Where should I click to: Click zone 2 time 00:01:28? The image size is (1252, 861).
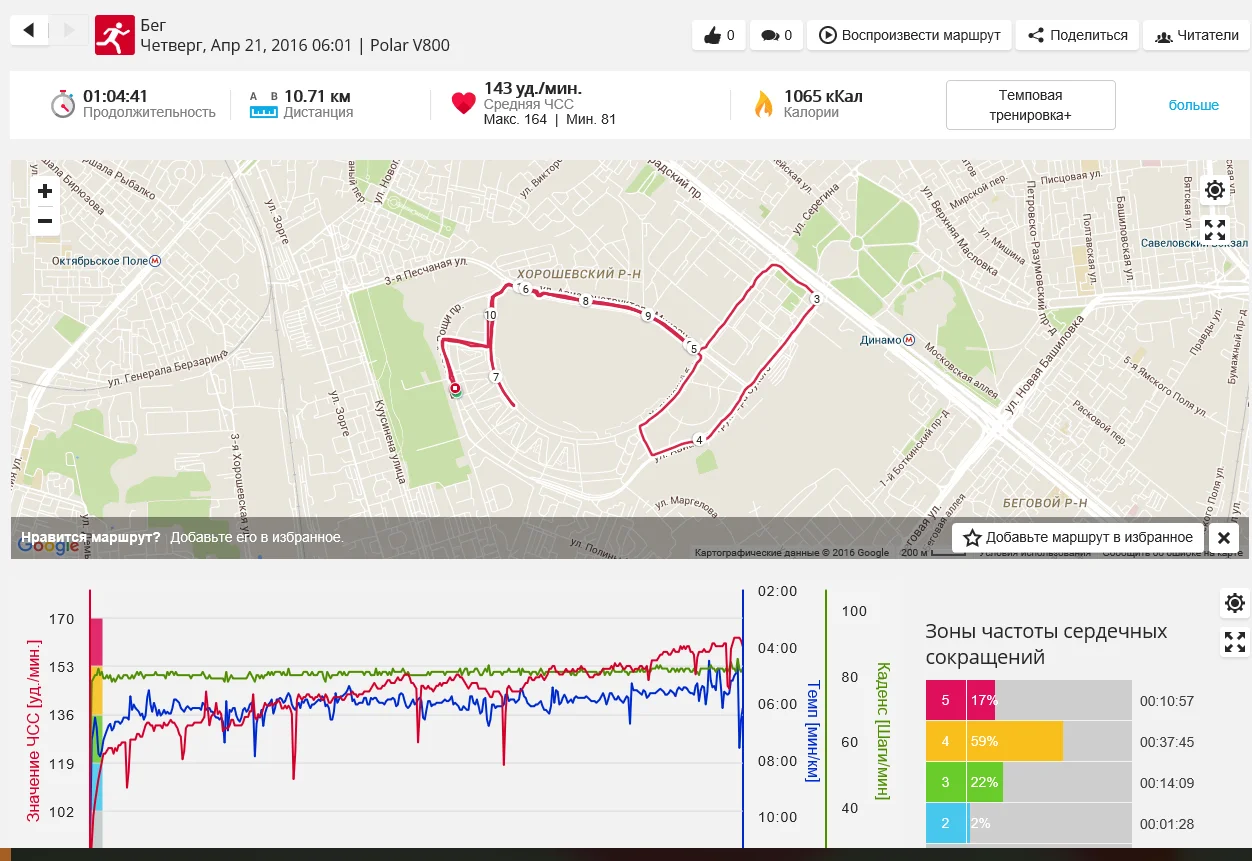point(1167,824)
